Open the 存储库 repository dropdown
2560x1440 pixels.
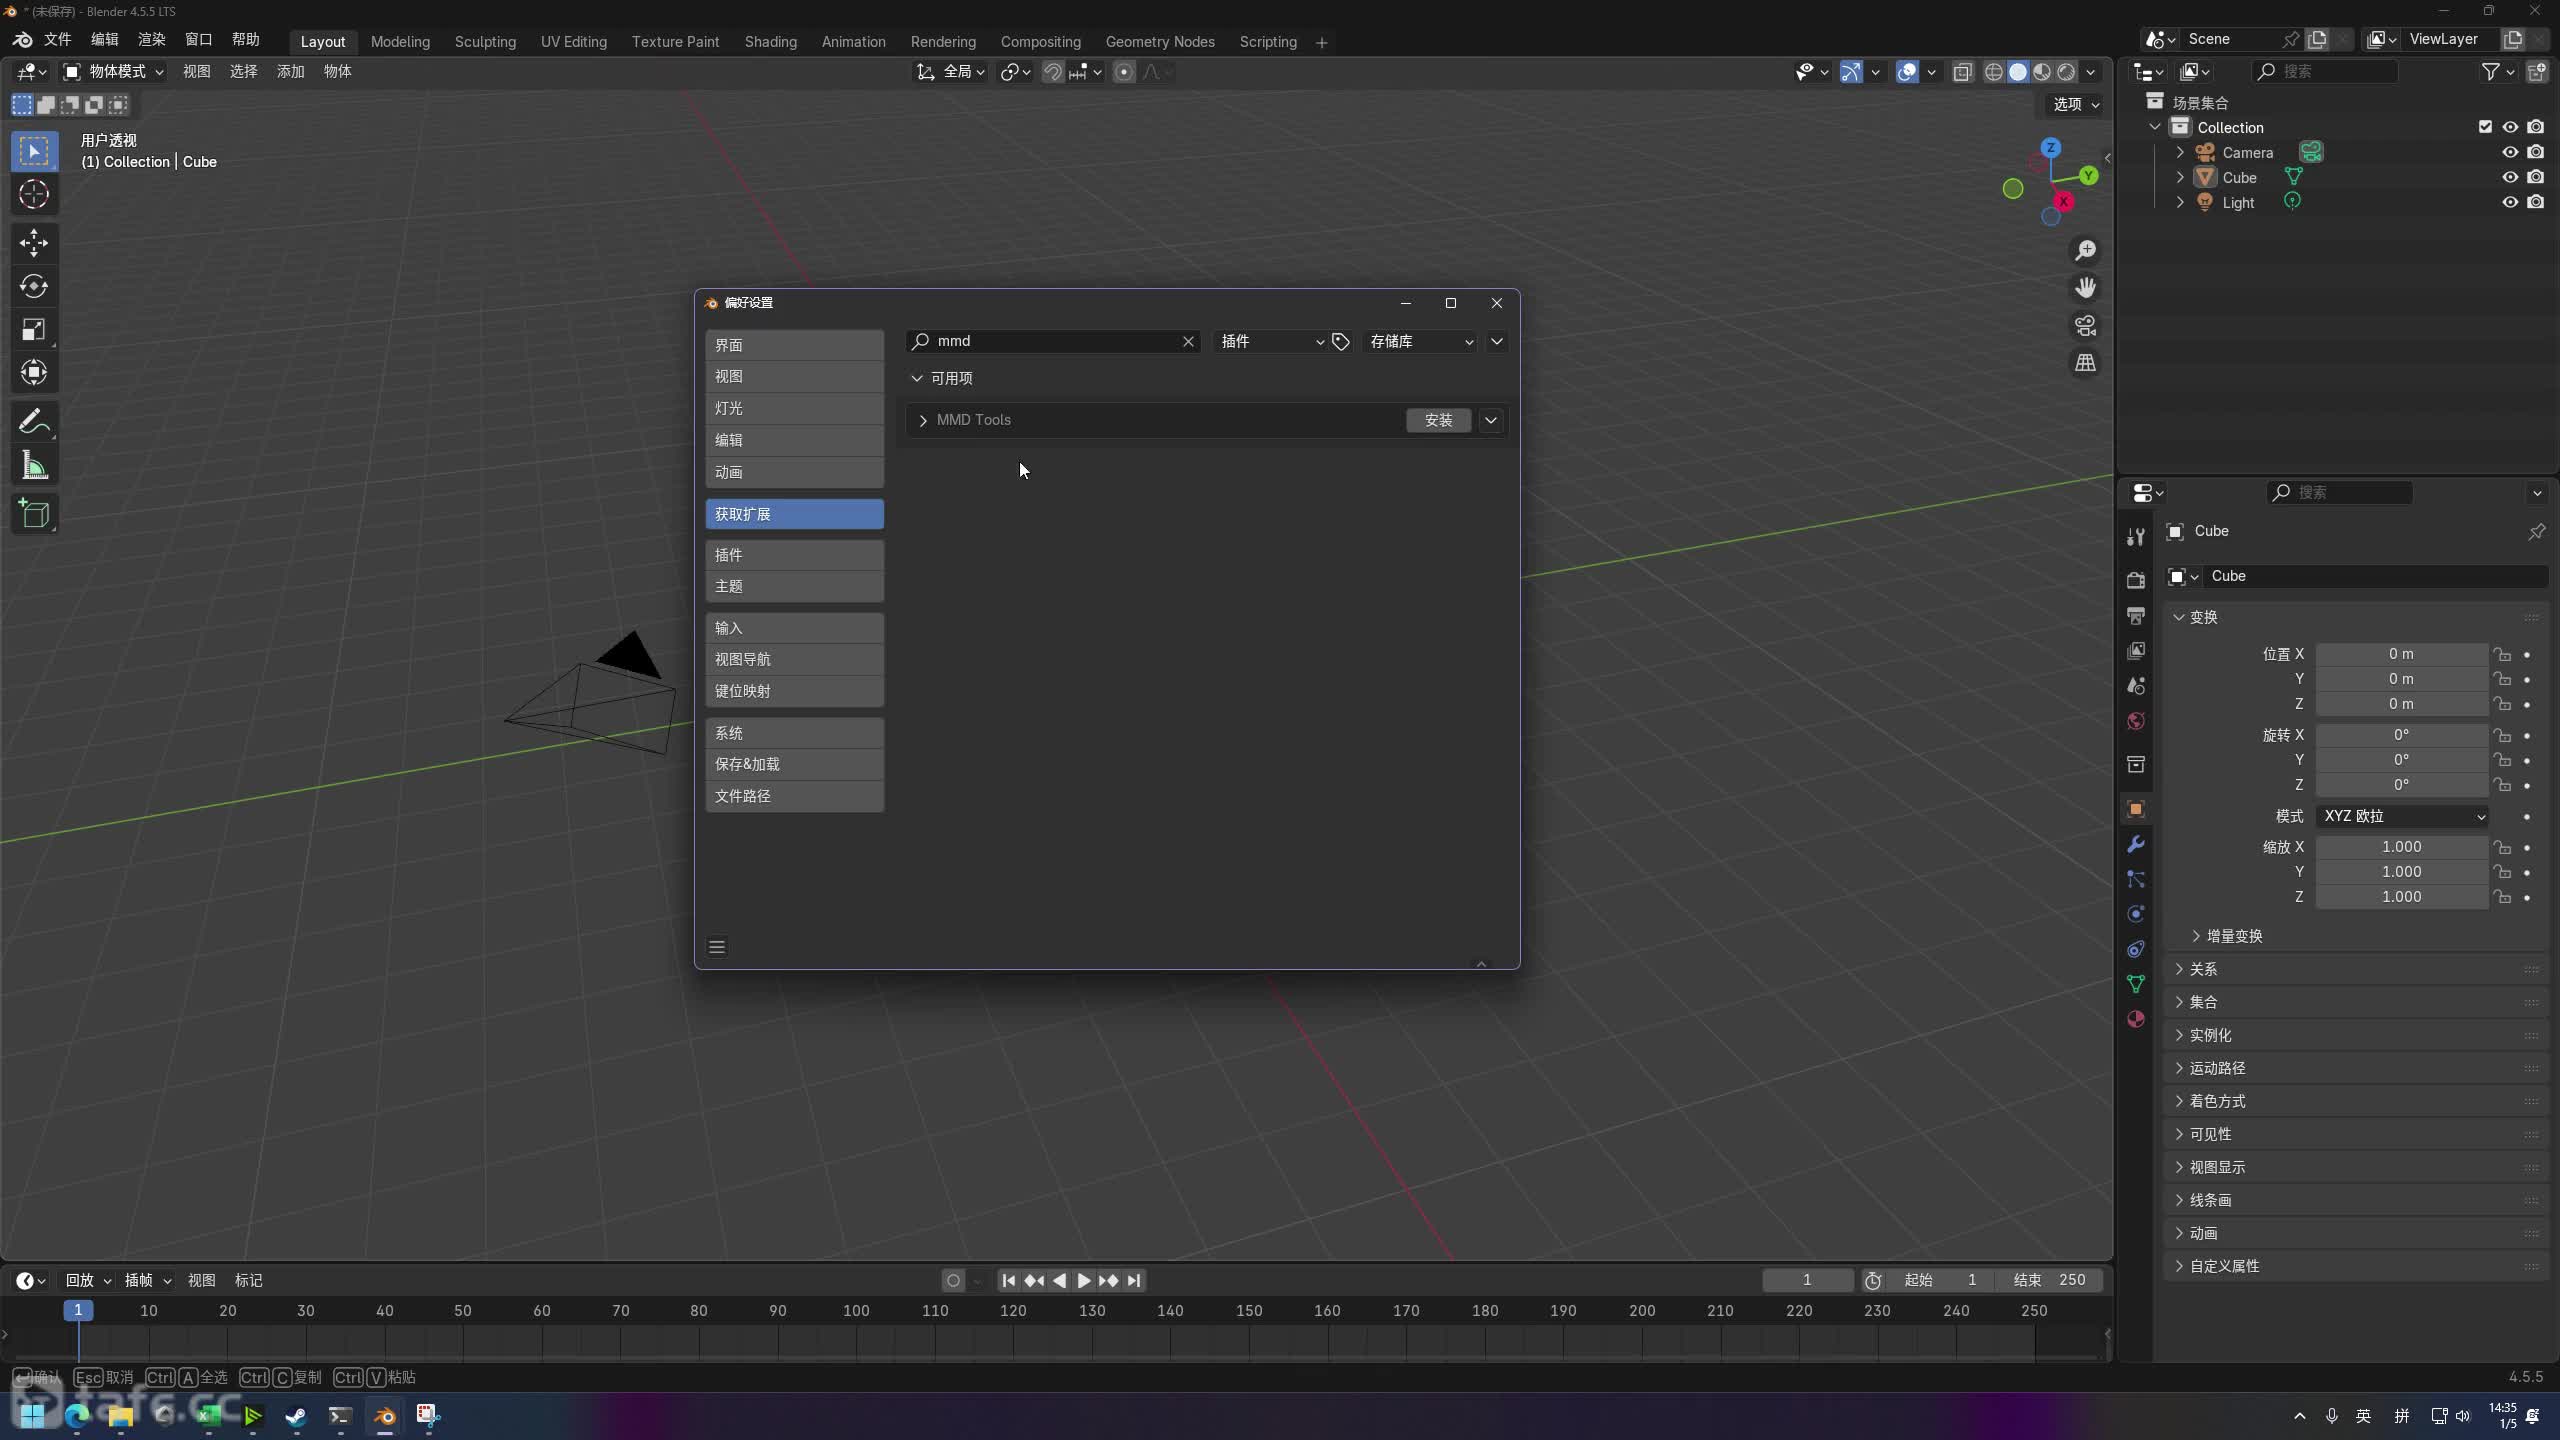[x=1420, y=342]
